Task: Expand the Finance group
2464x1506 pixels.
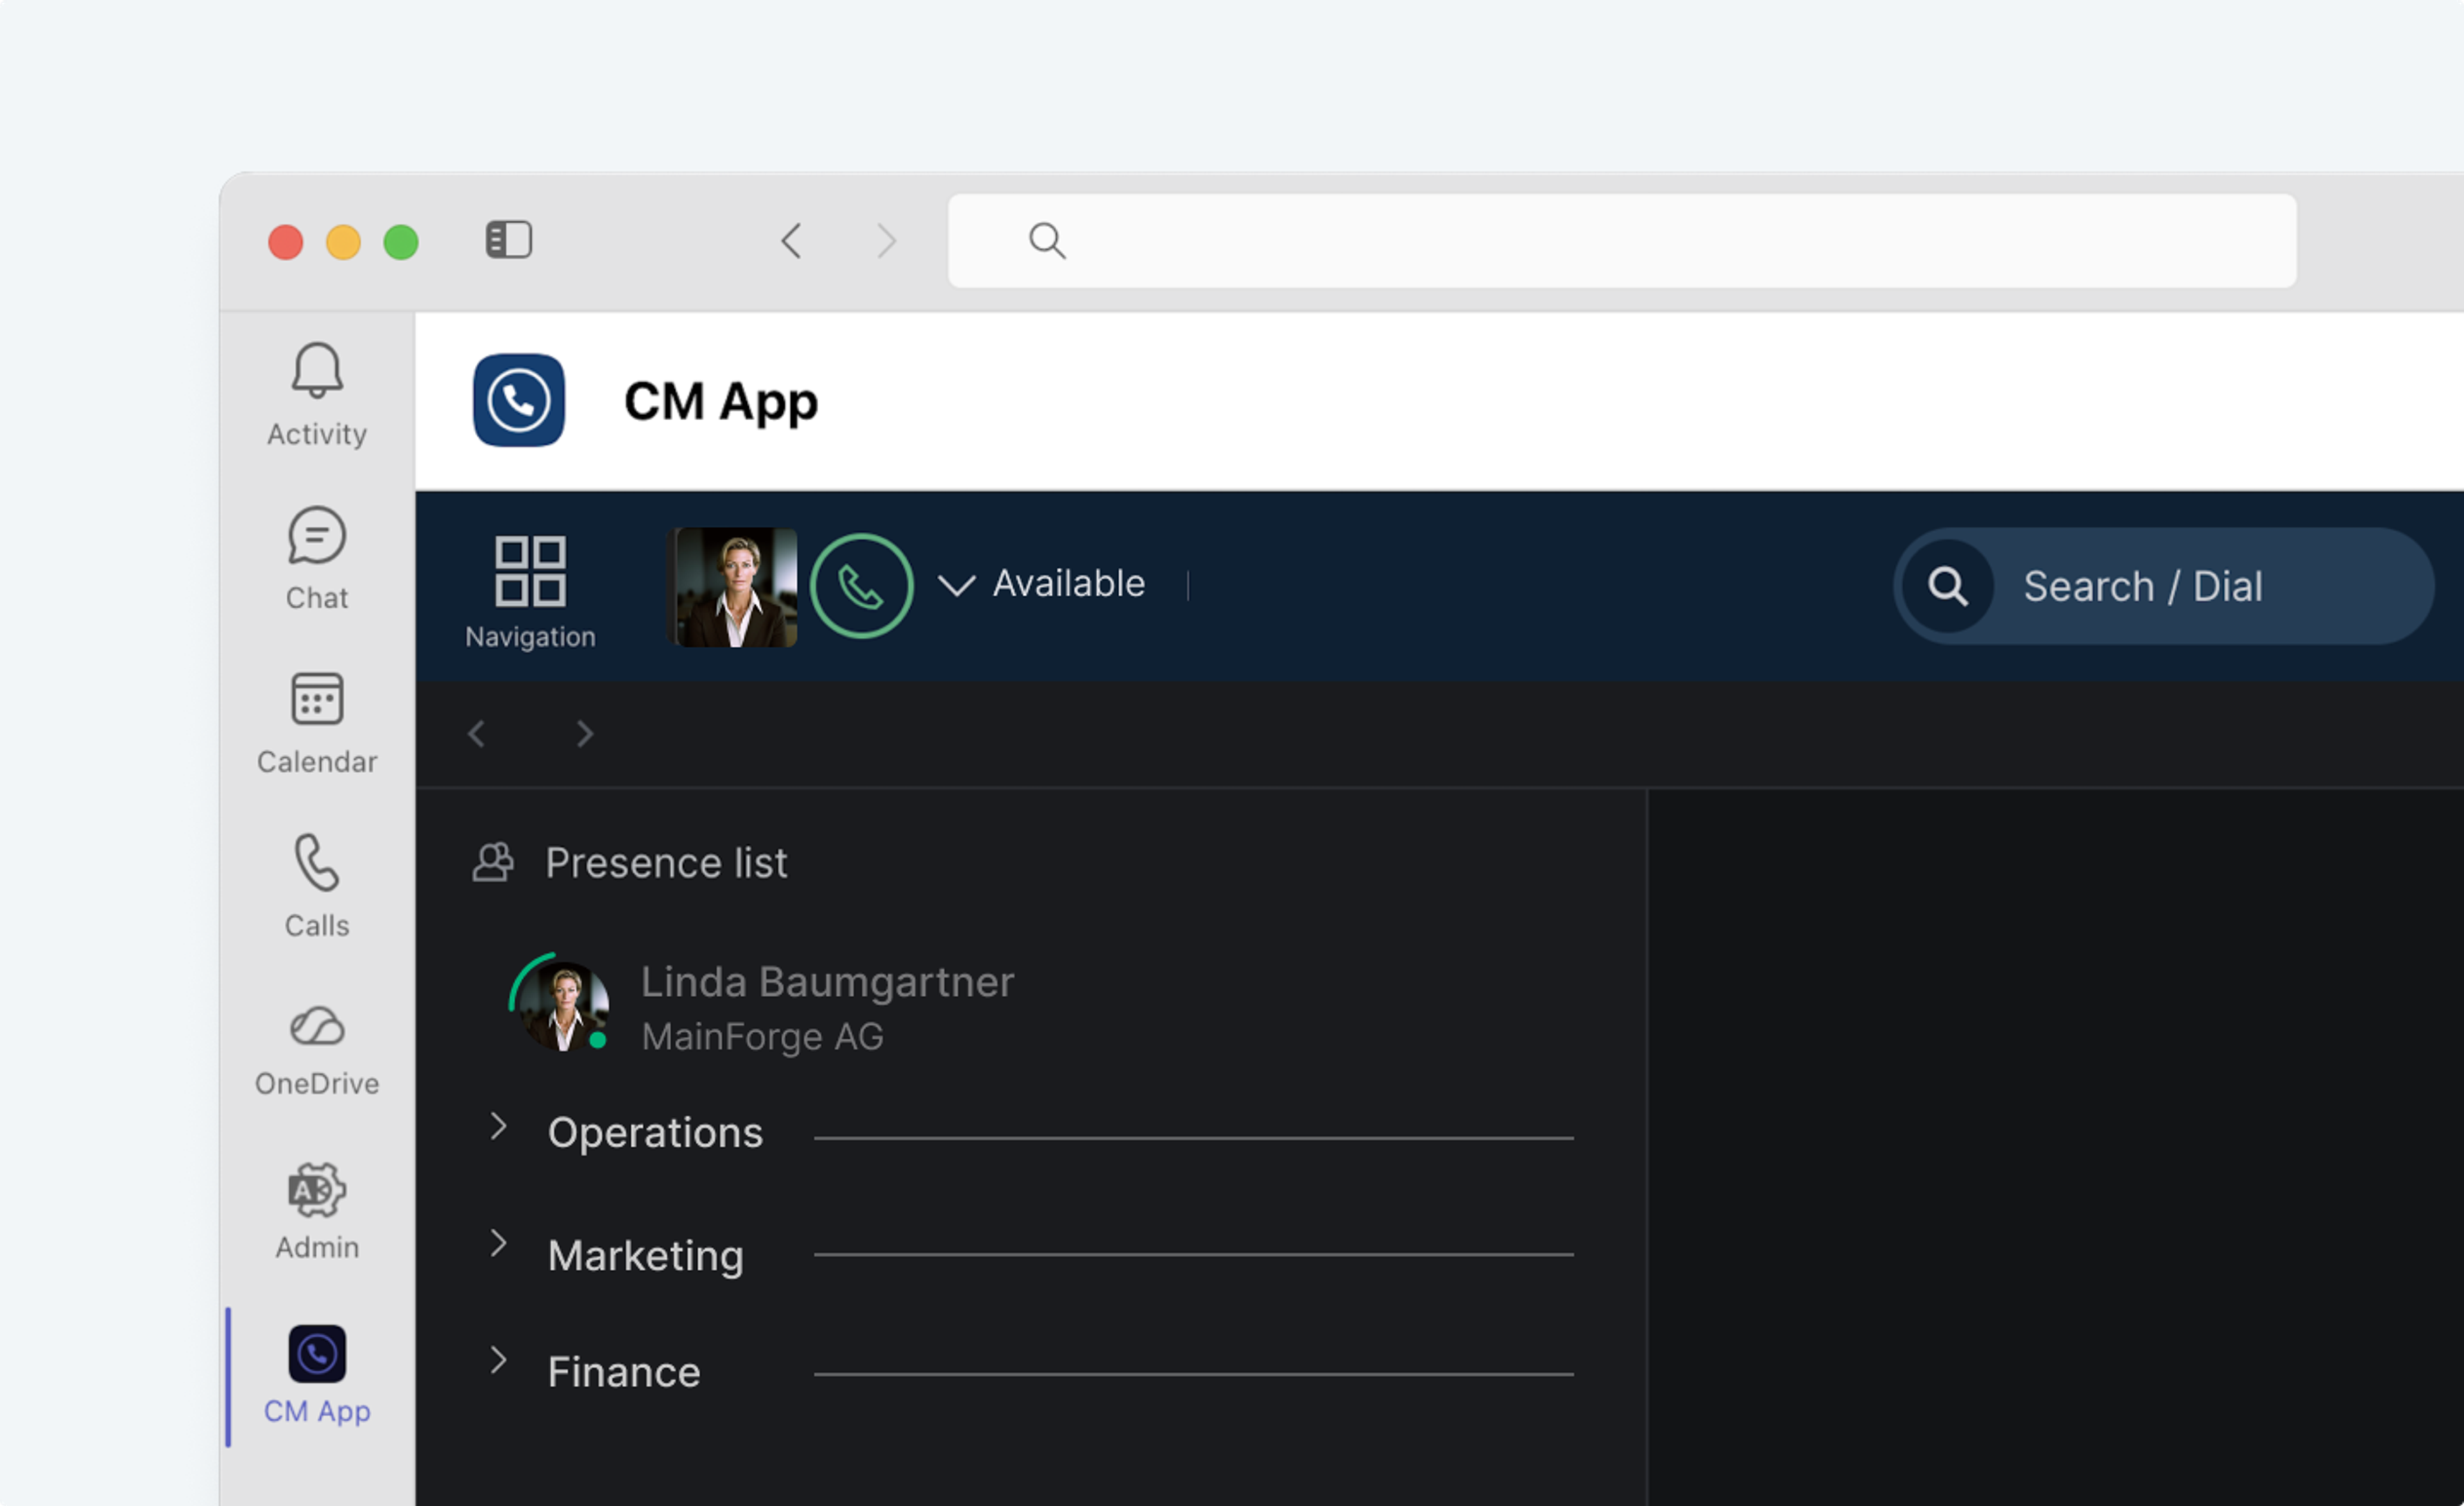Action: click(498, 1360)
